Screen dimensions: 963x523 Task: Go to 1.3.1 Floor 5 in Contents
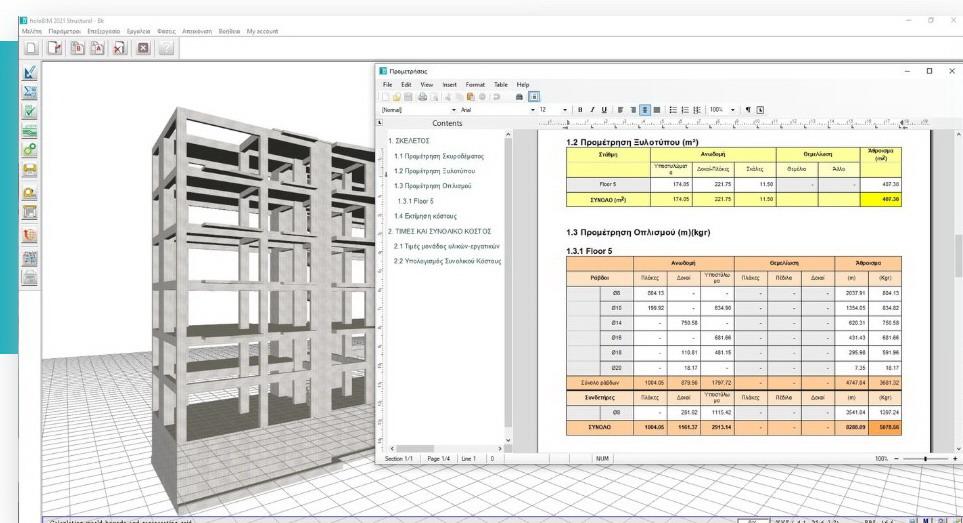coord(418,201)
